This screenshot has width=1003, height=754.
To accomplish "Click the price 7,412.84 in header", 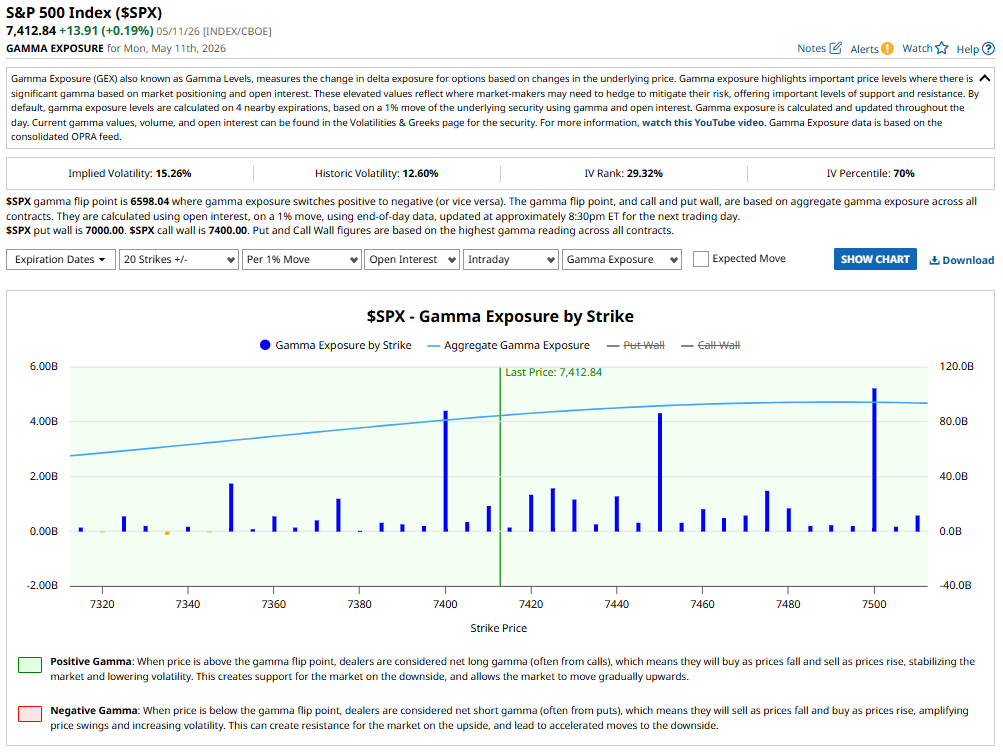I will pyautogui.click(x=31, y=31).
